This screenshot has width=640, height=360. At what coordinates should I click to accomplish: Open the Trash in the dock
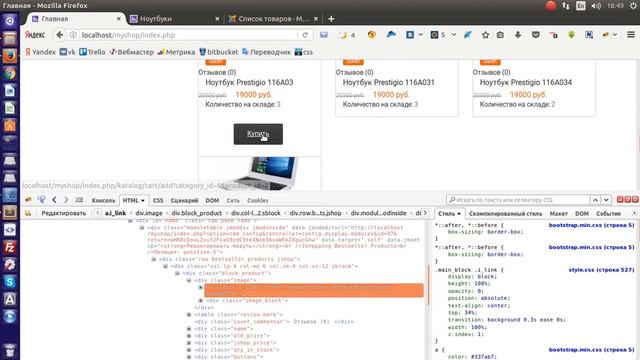[10, 350]
